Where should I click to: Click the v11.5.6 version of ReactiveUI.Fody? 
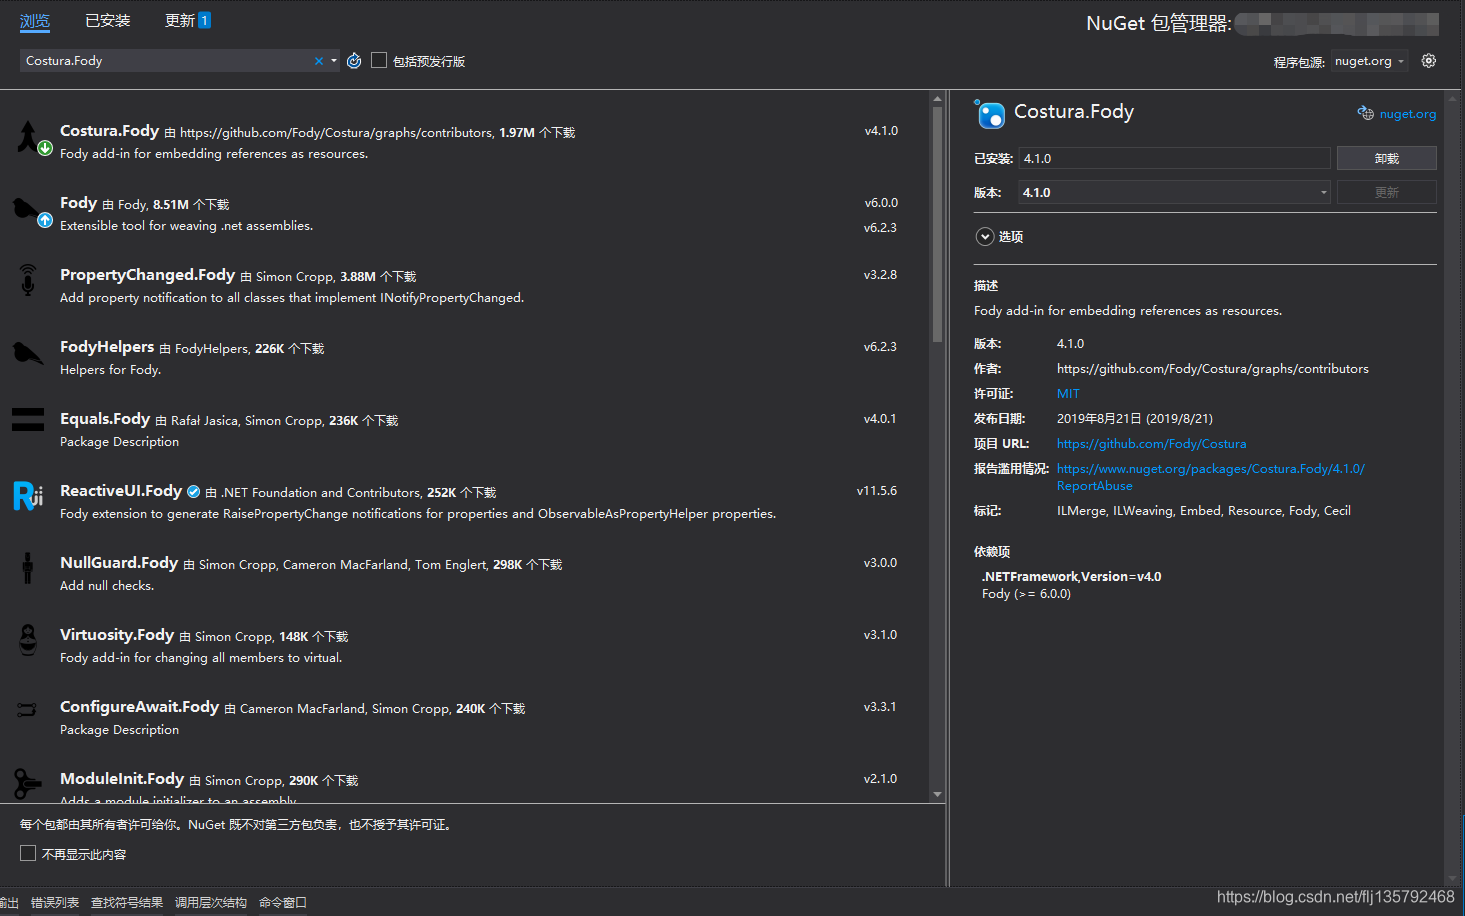(877, 490)
